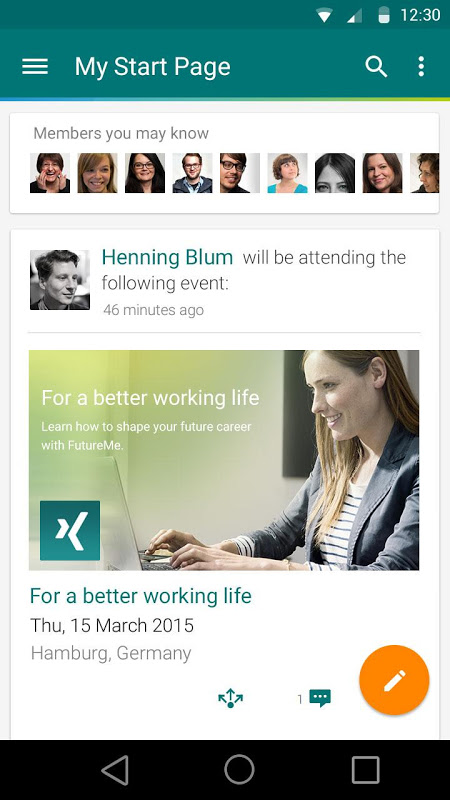This screenshot has width=450, height=800.
Task: Select suggested member in turquoise top
Action: (287, 173)
